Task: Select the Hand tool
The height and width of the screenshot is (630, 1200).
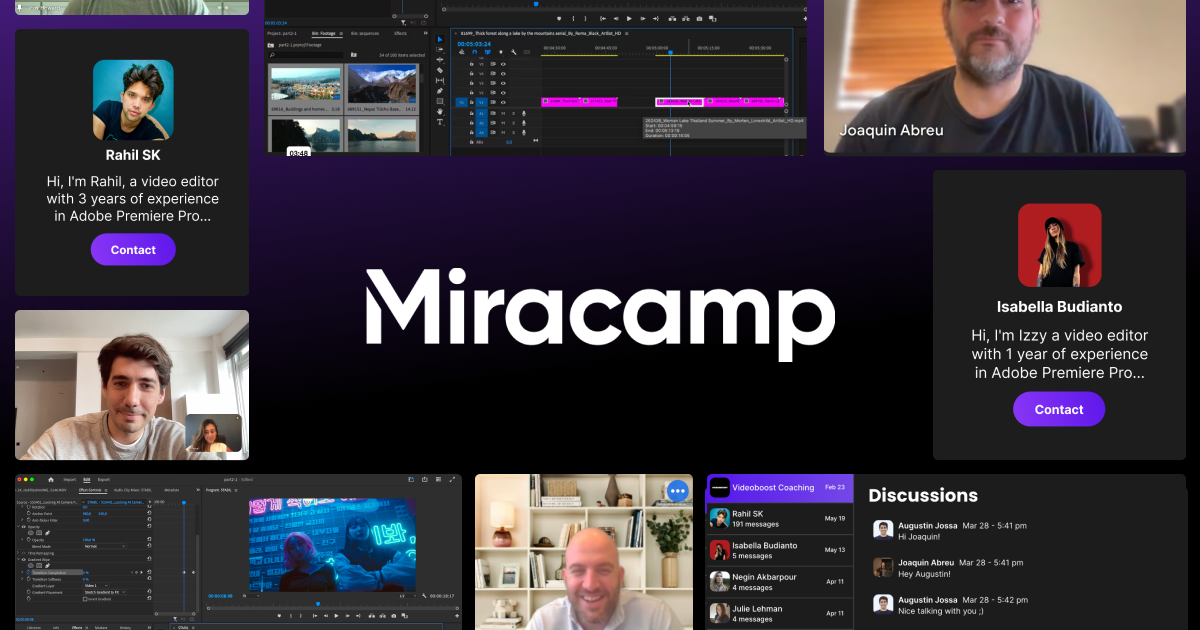Action: coord(440,111)
